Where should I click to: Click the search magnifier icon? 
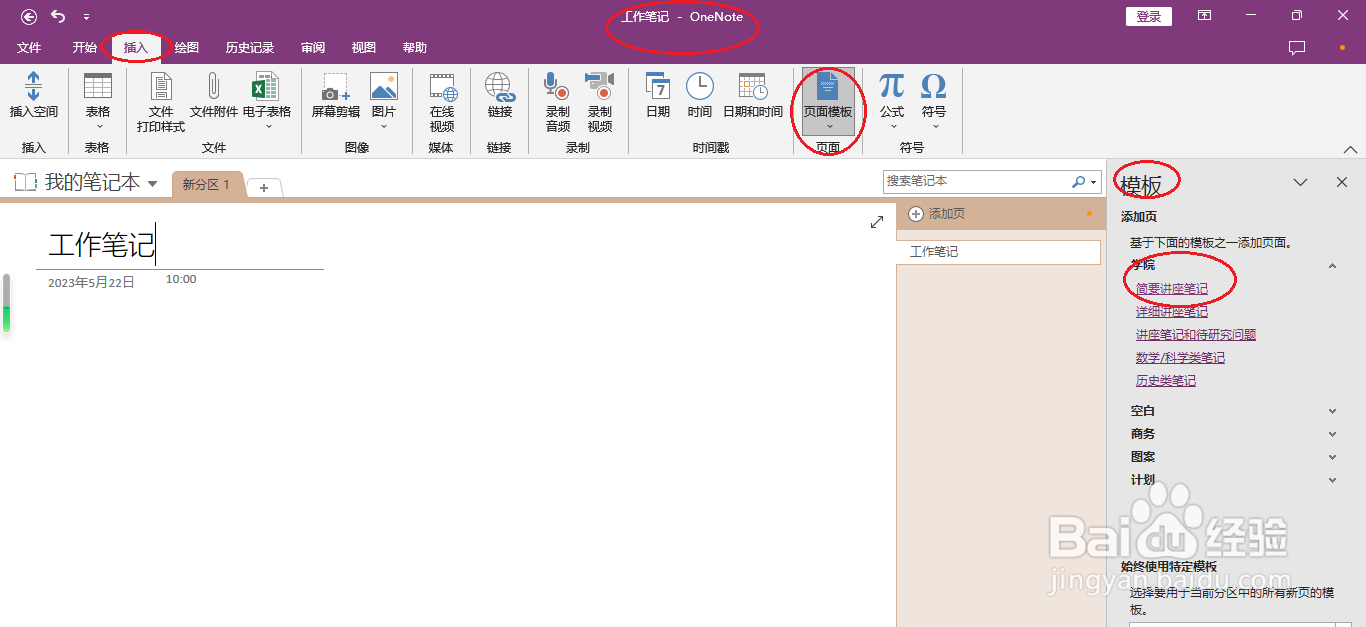pos(1078,182)
